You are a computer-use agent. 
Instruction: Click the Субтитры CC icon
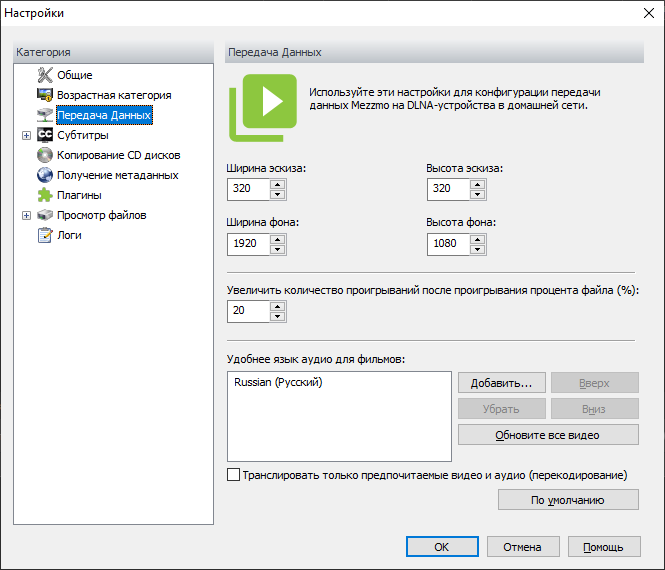pyautogui.click(x=45, y=135)
